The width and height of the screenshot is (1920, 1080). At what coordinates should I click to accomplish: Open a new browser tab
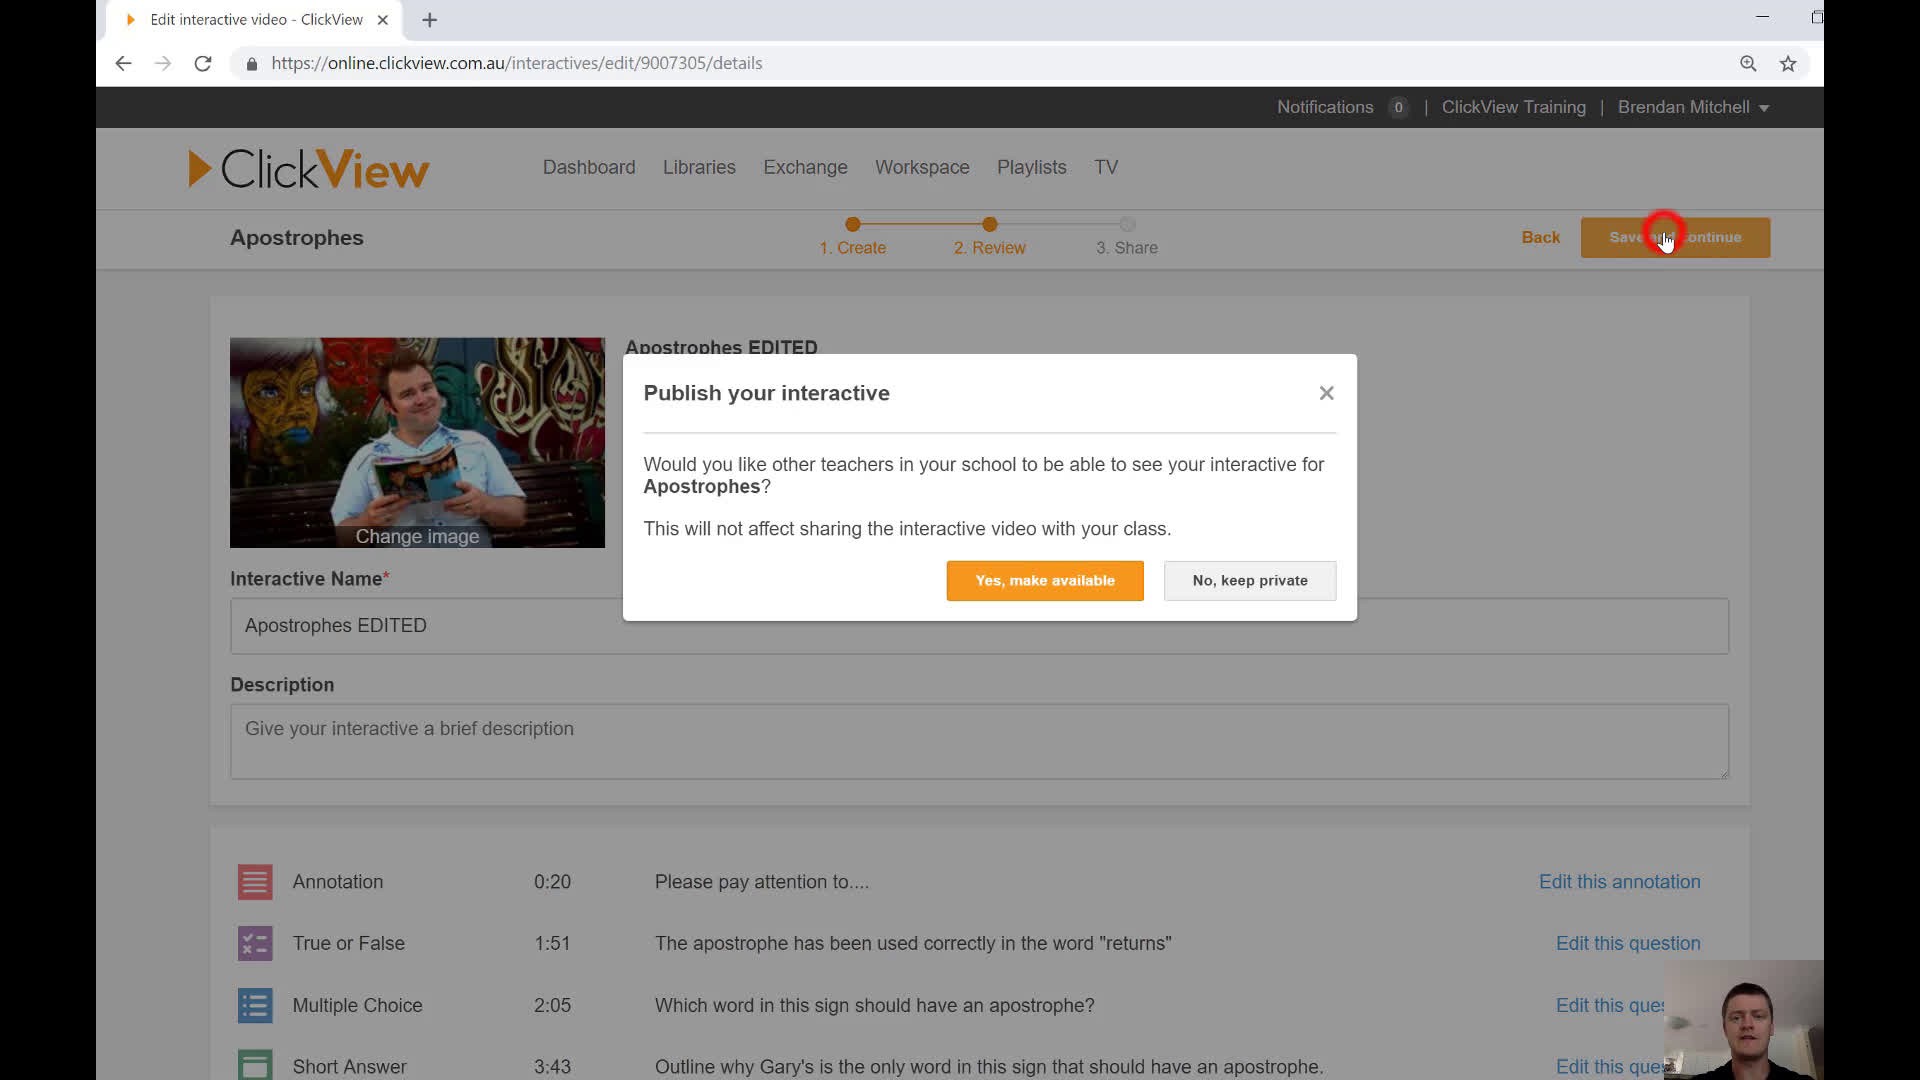430,20
